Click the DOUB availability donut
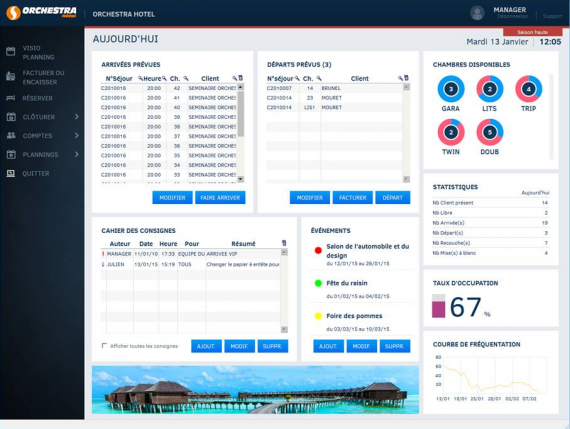Screen dimensions: 570x429 pyautogui.click(x=490, y=132)
